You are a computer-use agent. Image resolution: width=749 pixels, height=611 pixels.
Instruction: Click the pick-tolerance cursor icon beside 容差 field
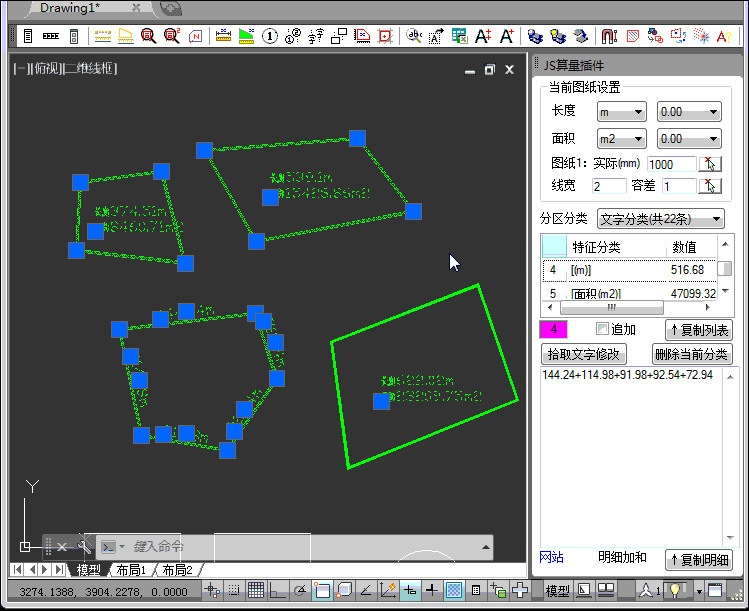711,186
